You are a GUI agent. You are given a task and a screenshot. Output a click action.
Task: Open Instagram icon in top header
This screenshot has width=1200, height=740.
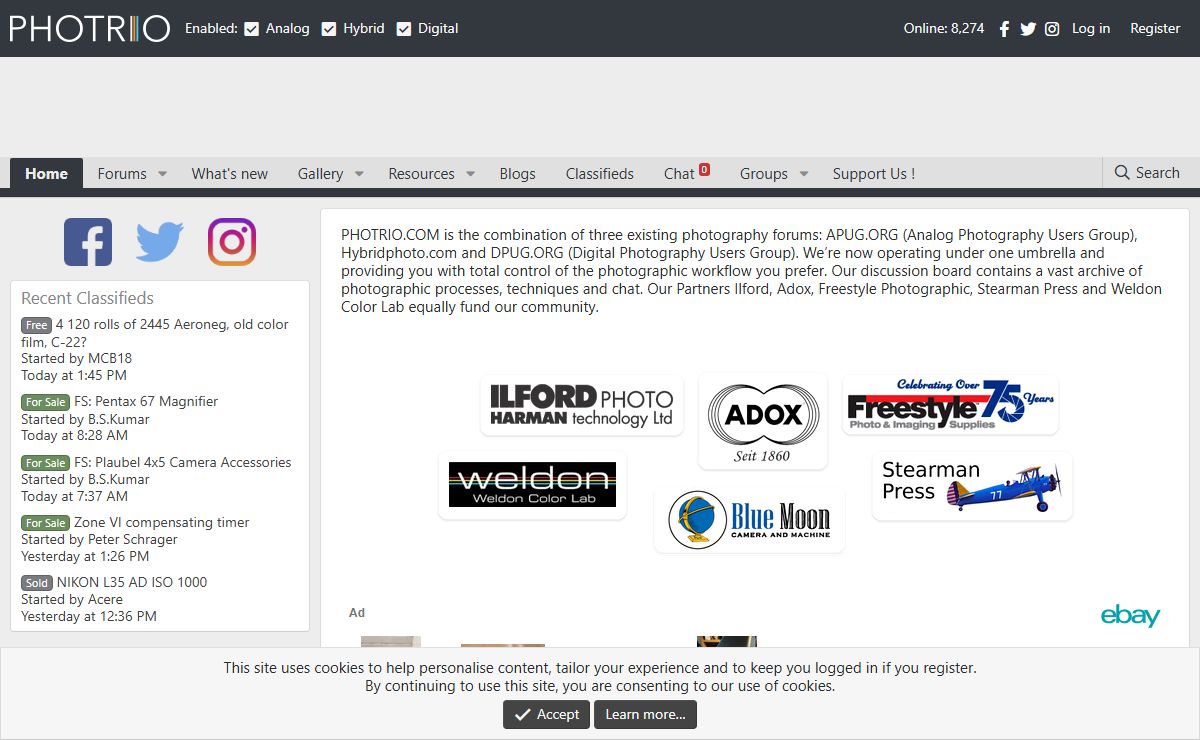tap(1052, 29)
